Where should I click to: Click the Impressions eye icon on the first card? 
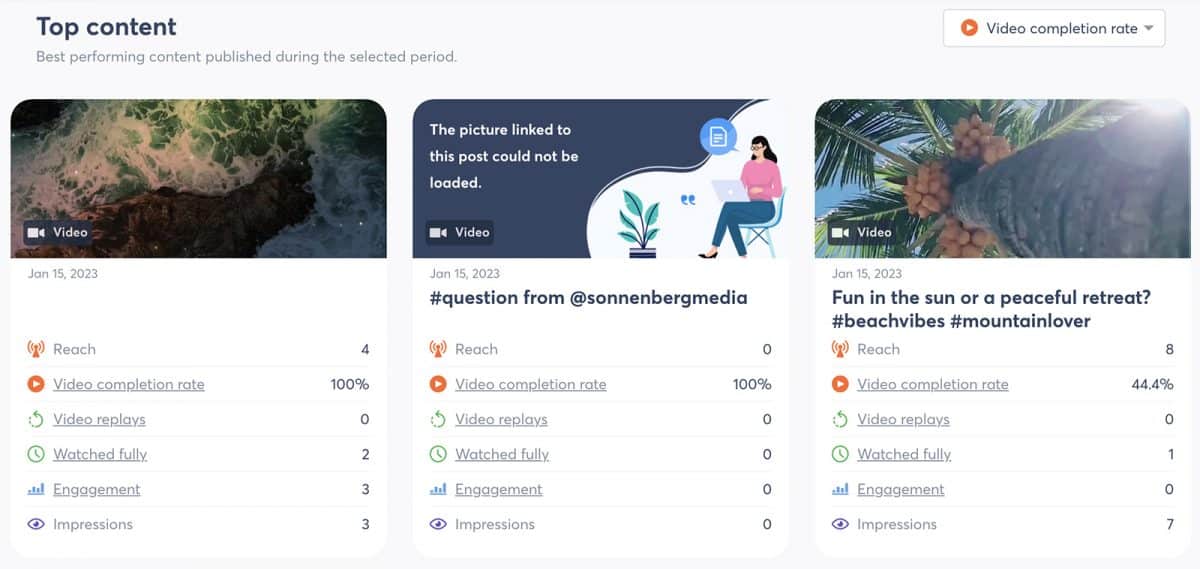[x=36, y=524]
